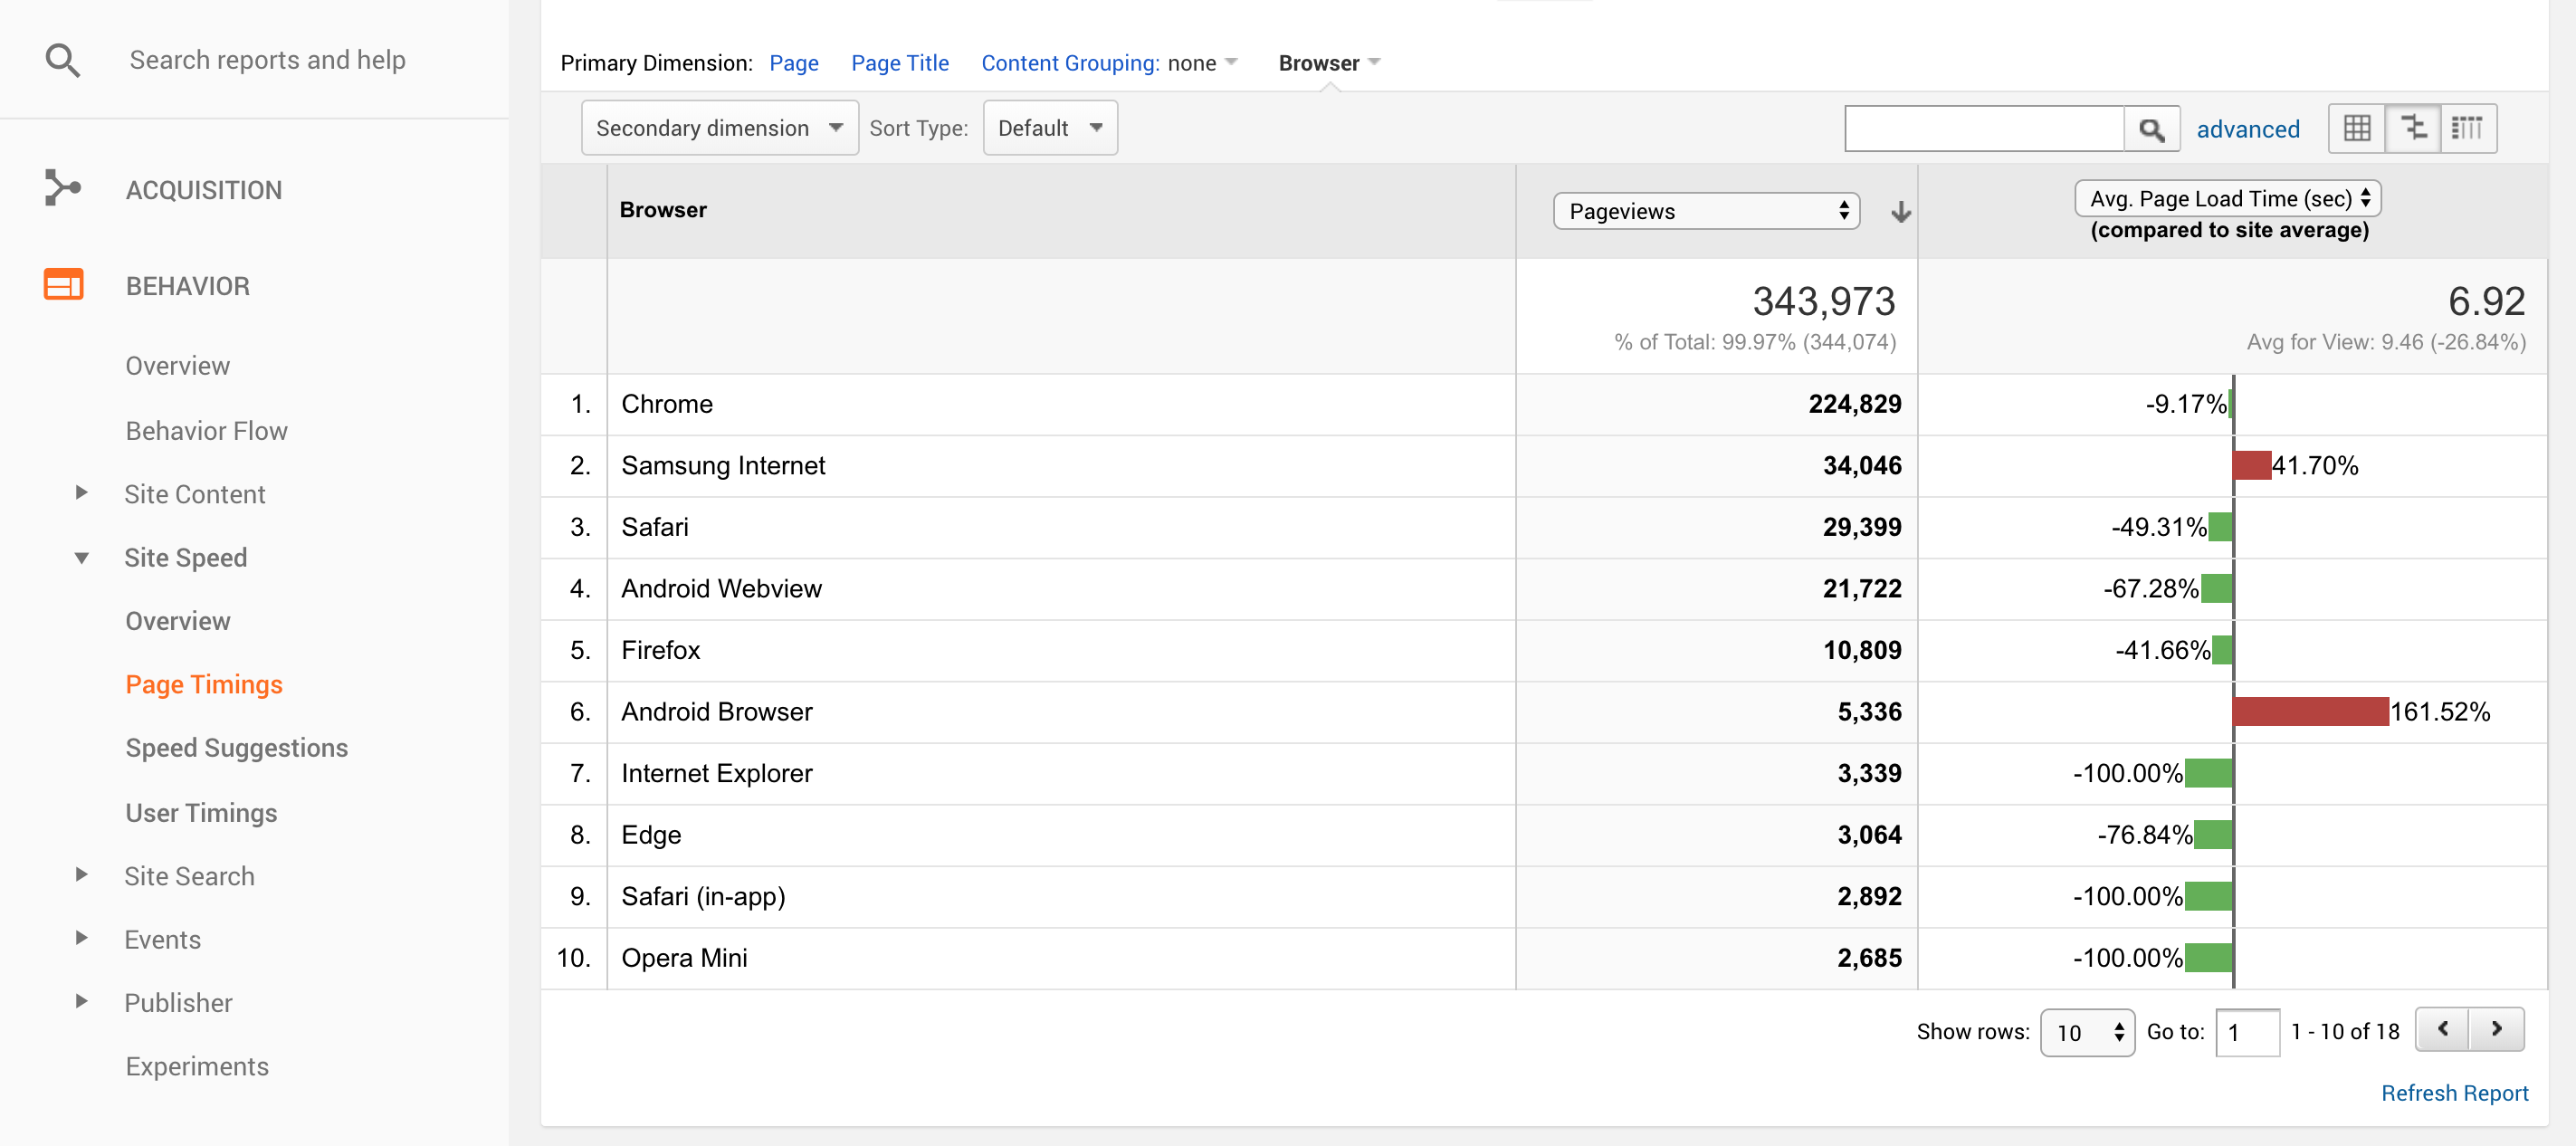Click the table filter search box

pyautogui.click(x=1984, y=129)
